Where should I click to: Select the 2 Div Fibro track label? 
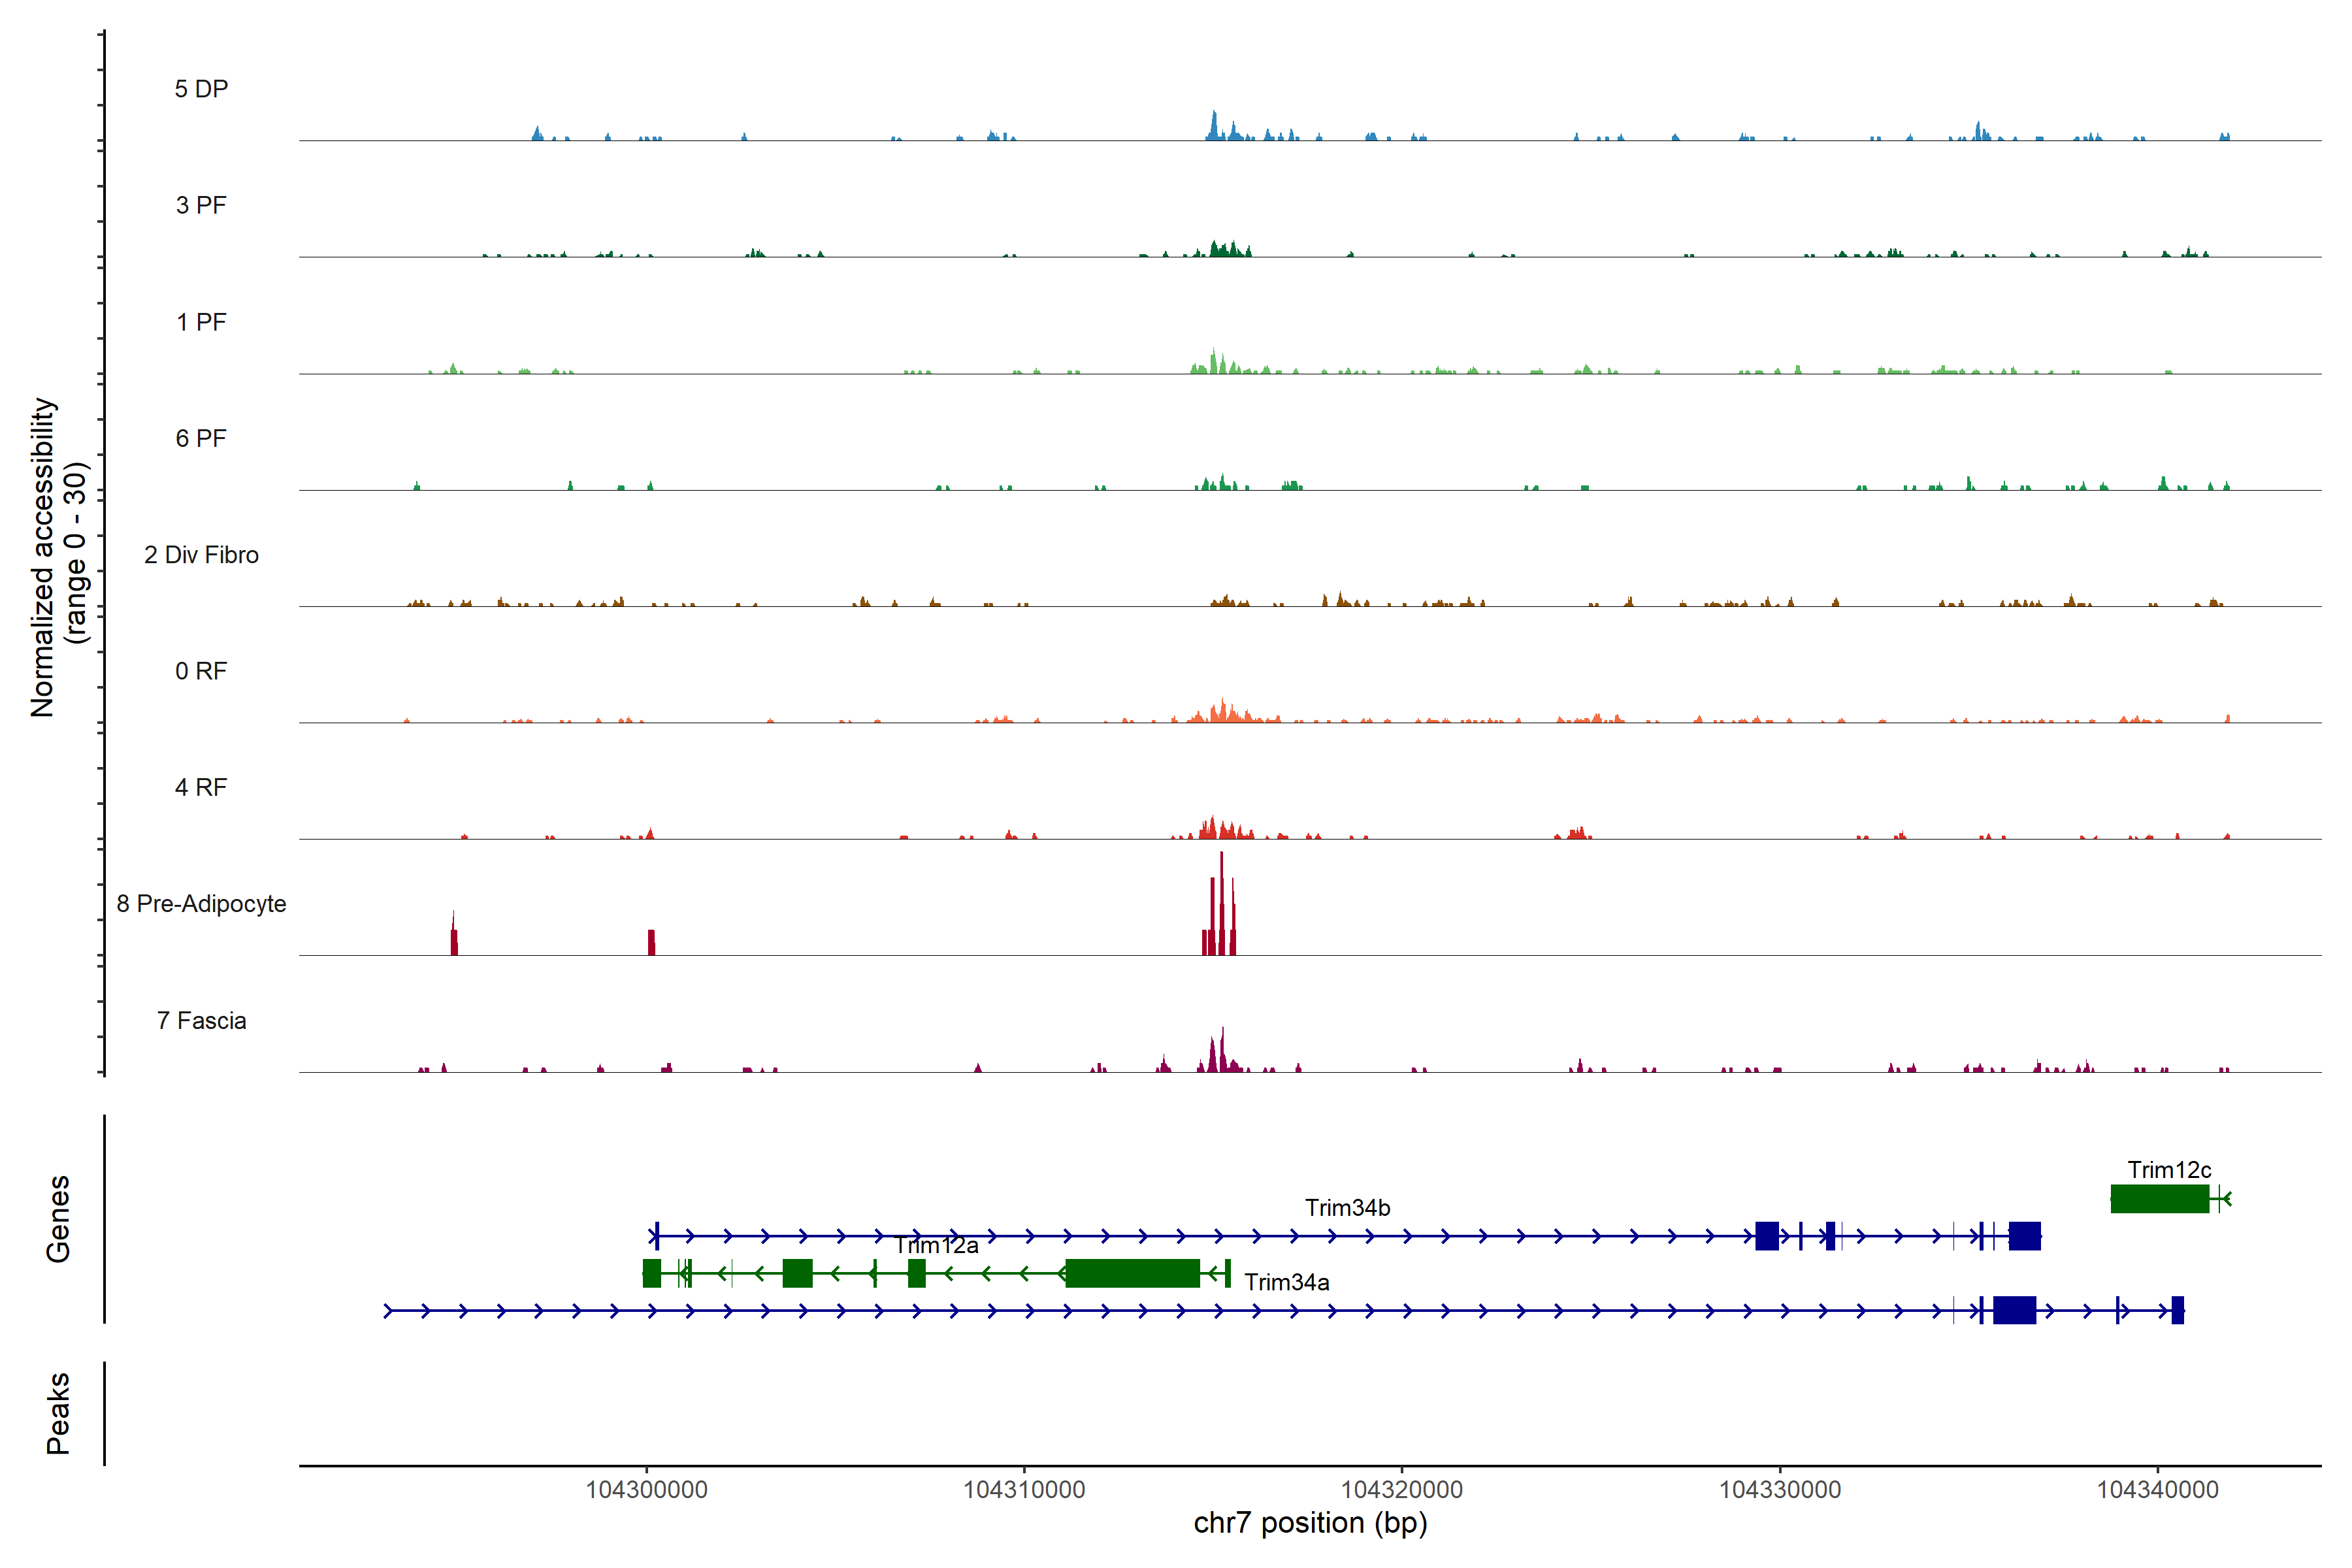[201, 555]
